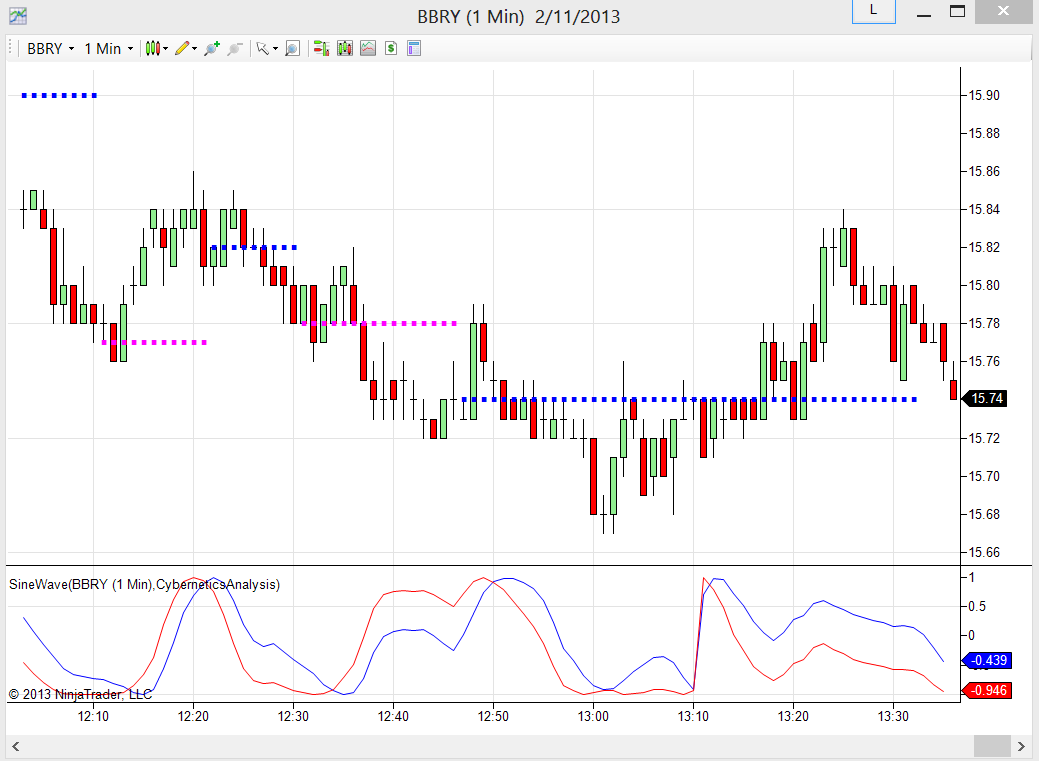Open the chart trader icon
Screen dimensions: 1039x761
pos(321,48)
